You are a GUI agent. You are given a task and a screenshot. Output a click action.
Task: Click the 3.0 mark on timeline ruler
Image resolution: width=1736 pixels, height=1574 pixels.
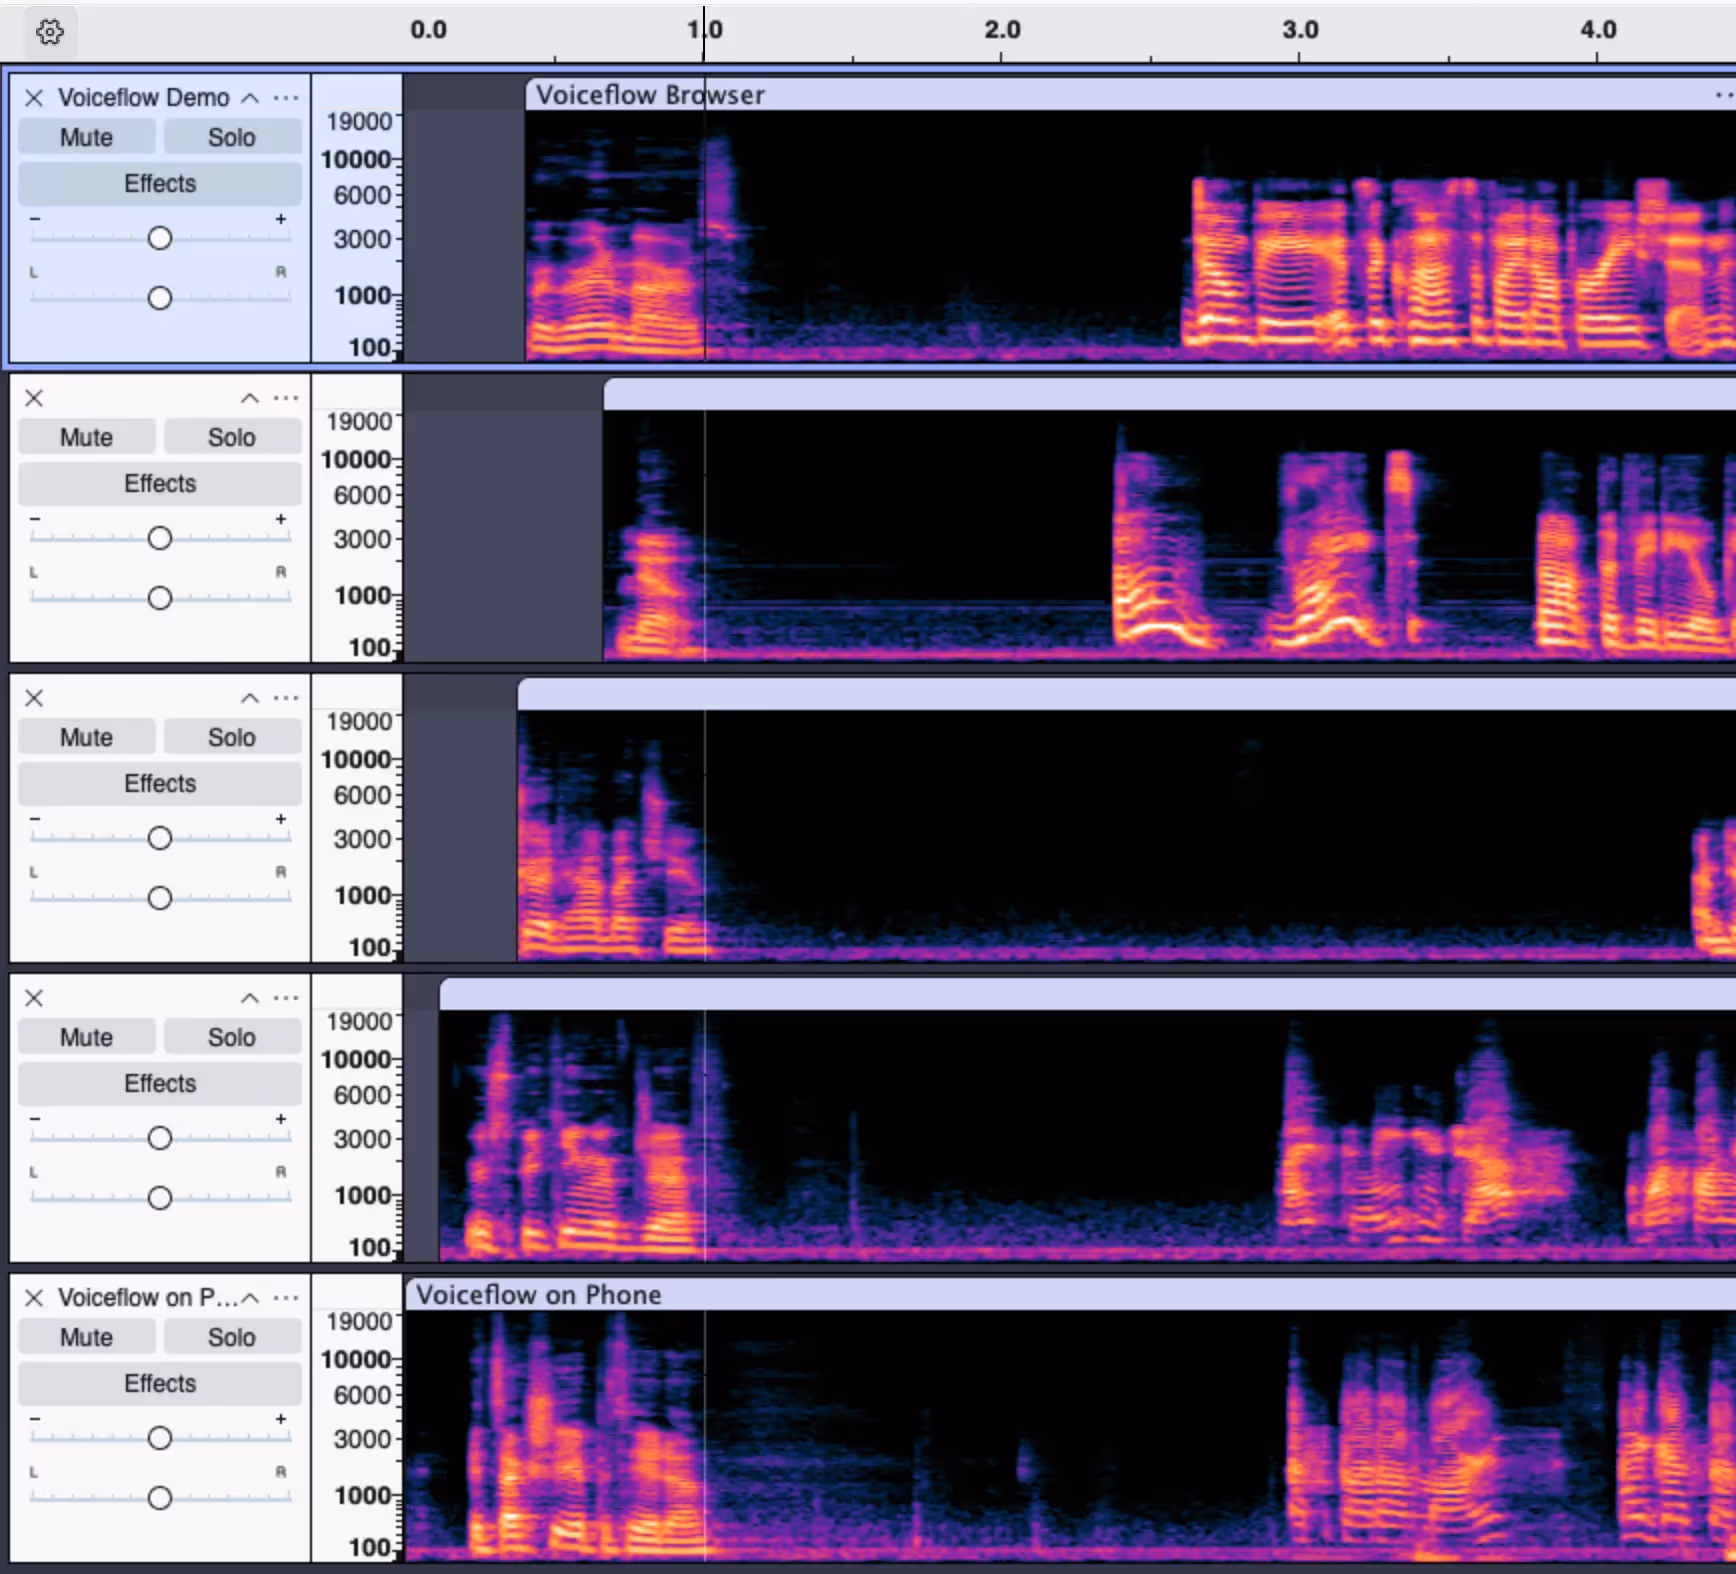[1299, 30]
